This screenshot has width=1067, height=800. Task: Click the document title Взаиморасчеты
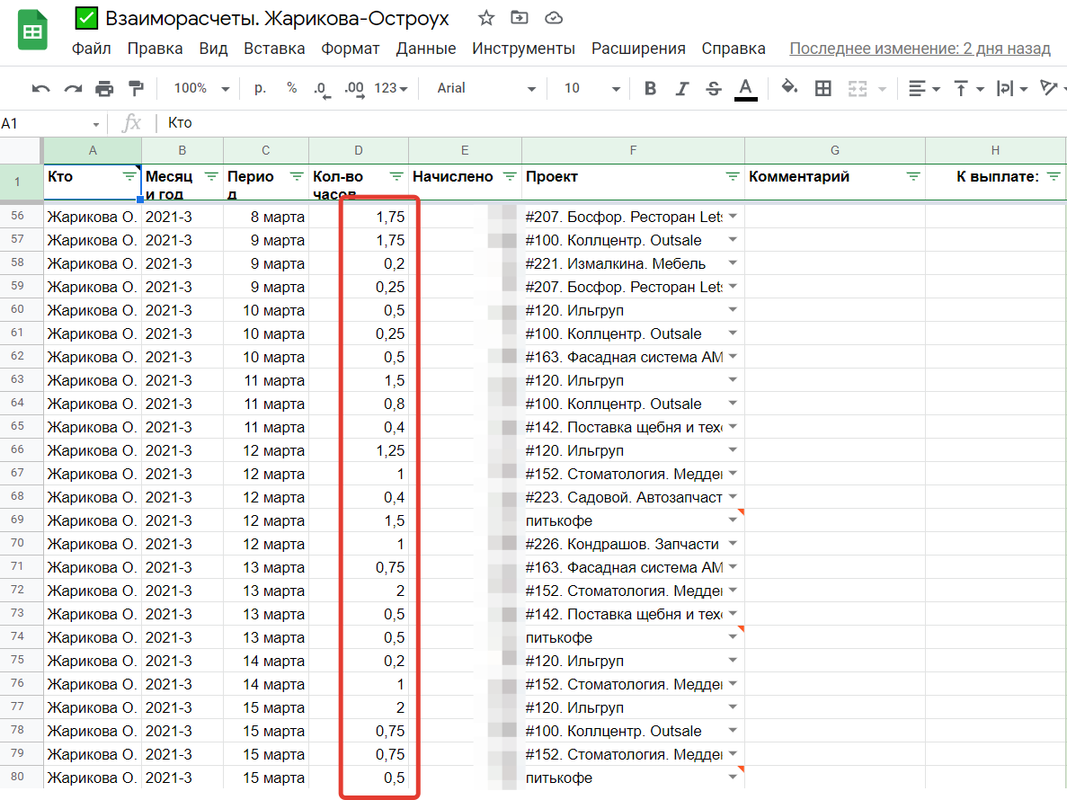277,18
